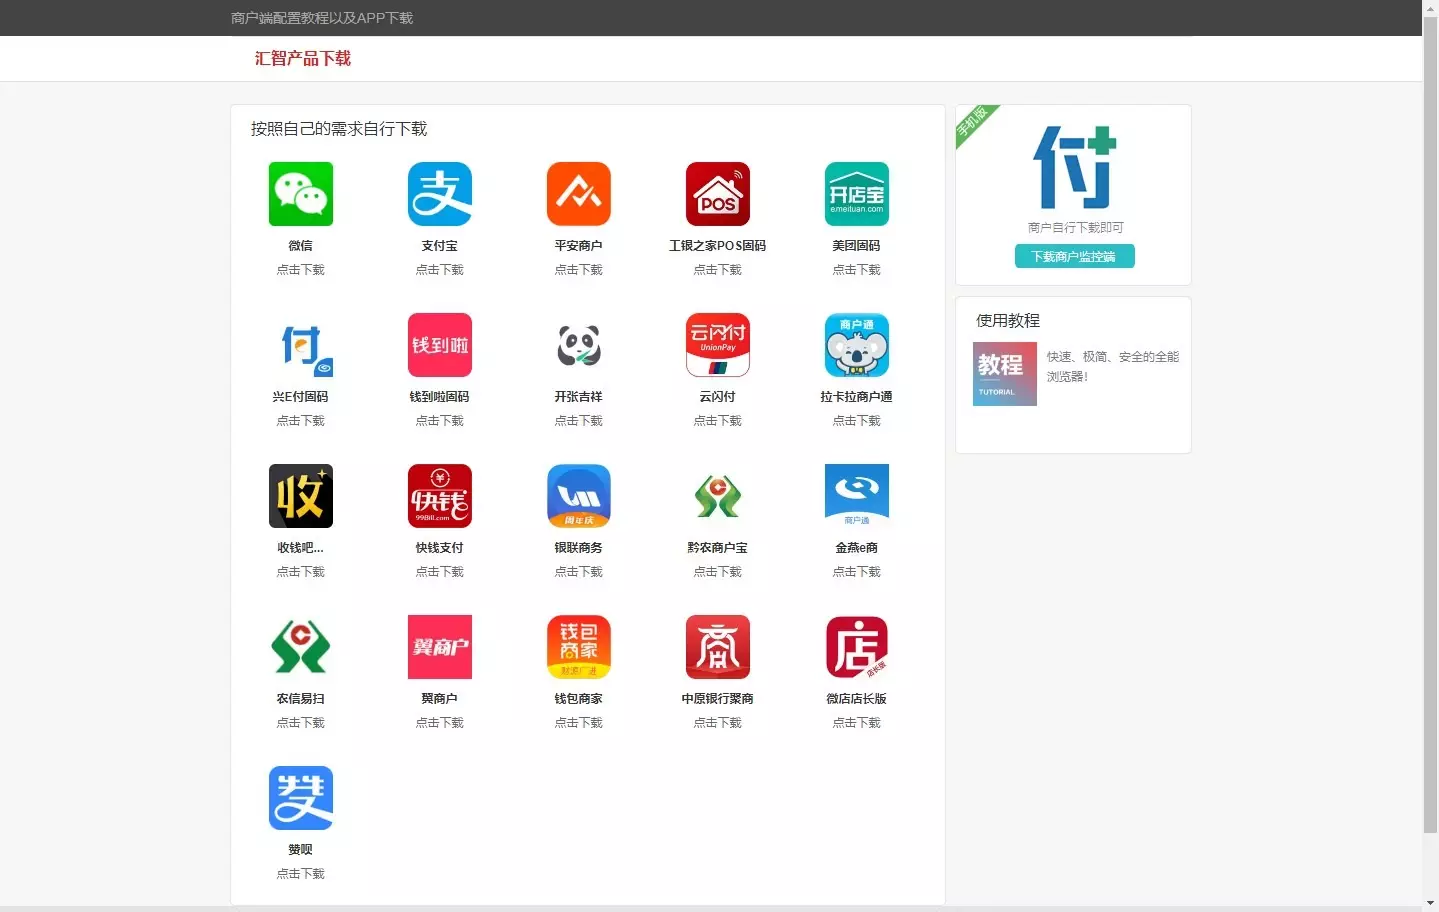Select the large blue 付 logo

[1074, 167]
